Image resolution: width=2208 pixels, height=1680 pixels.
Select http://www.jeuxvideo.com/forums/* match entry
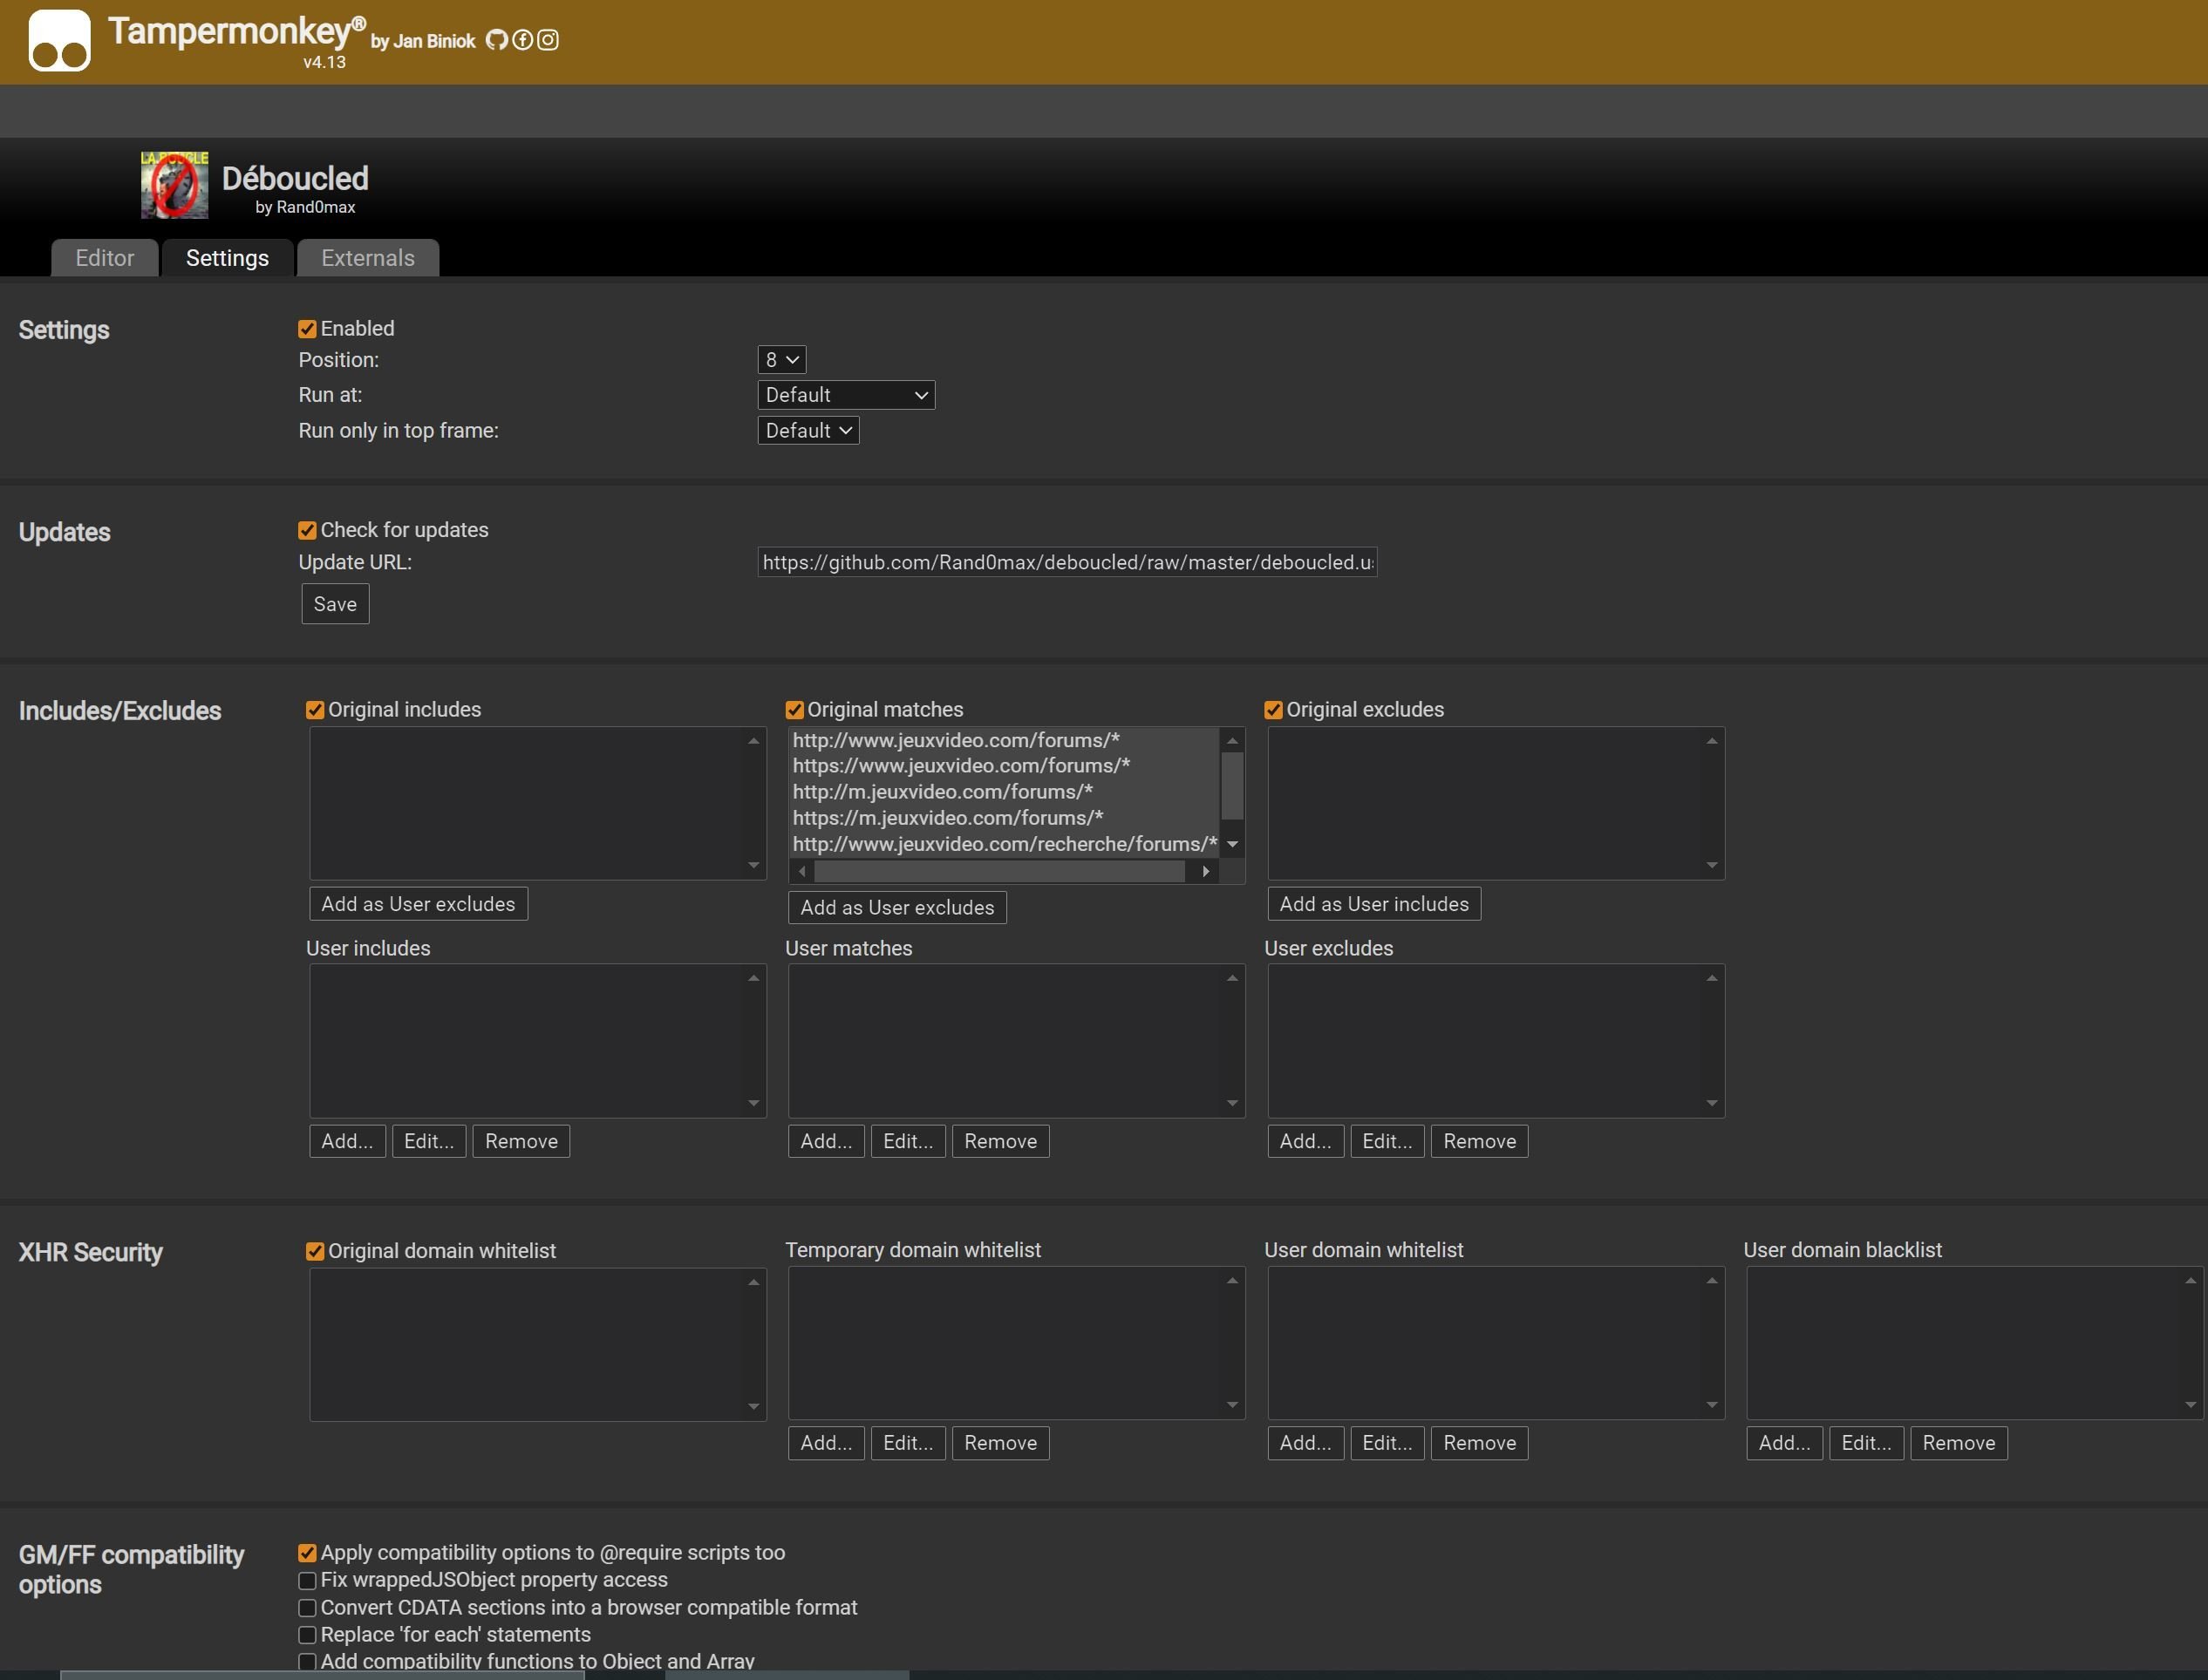pos(1003,740)
